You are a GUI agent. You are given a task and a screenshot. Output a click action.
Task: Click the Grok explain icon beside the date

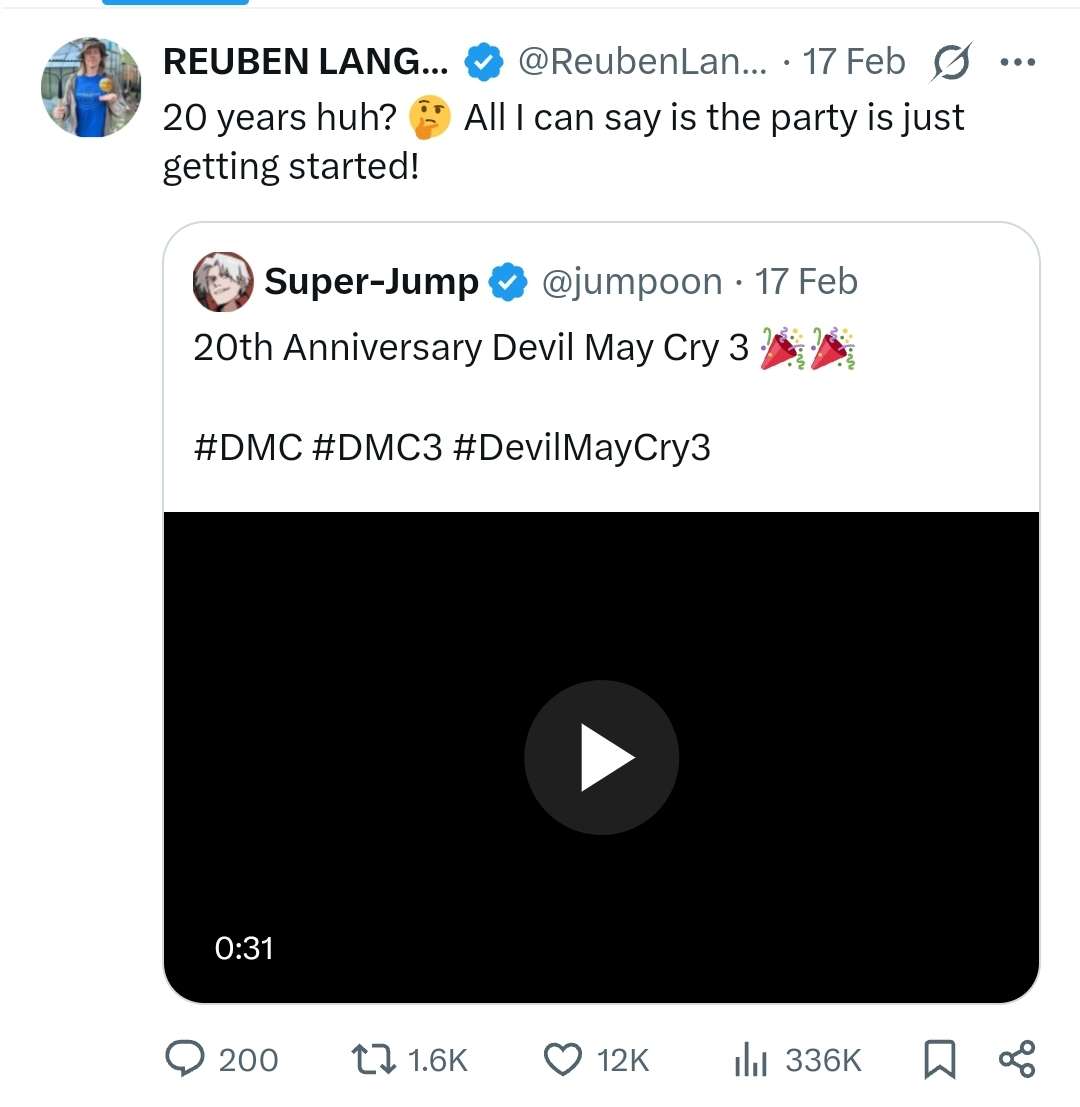click(x=952, y=61)
